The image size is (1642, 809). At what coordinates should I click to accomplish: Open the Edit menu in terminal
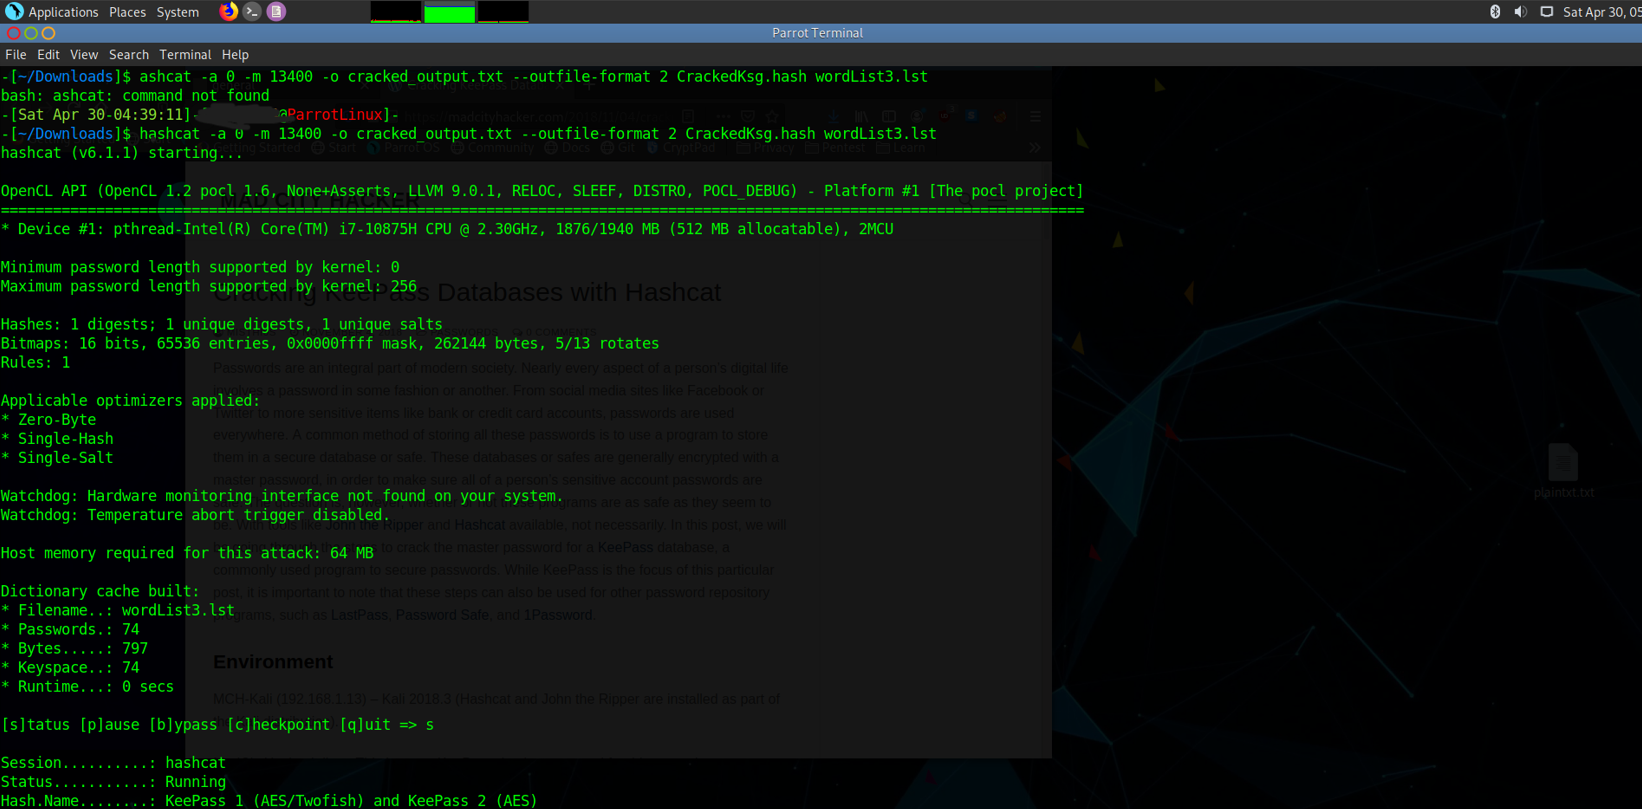pyautogui.click(x=48, y=55)
